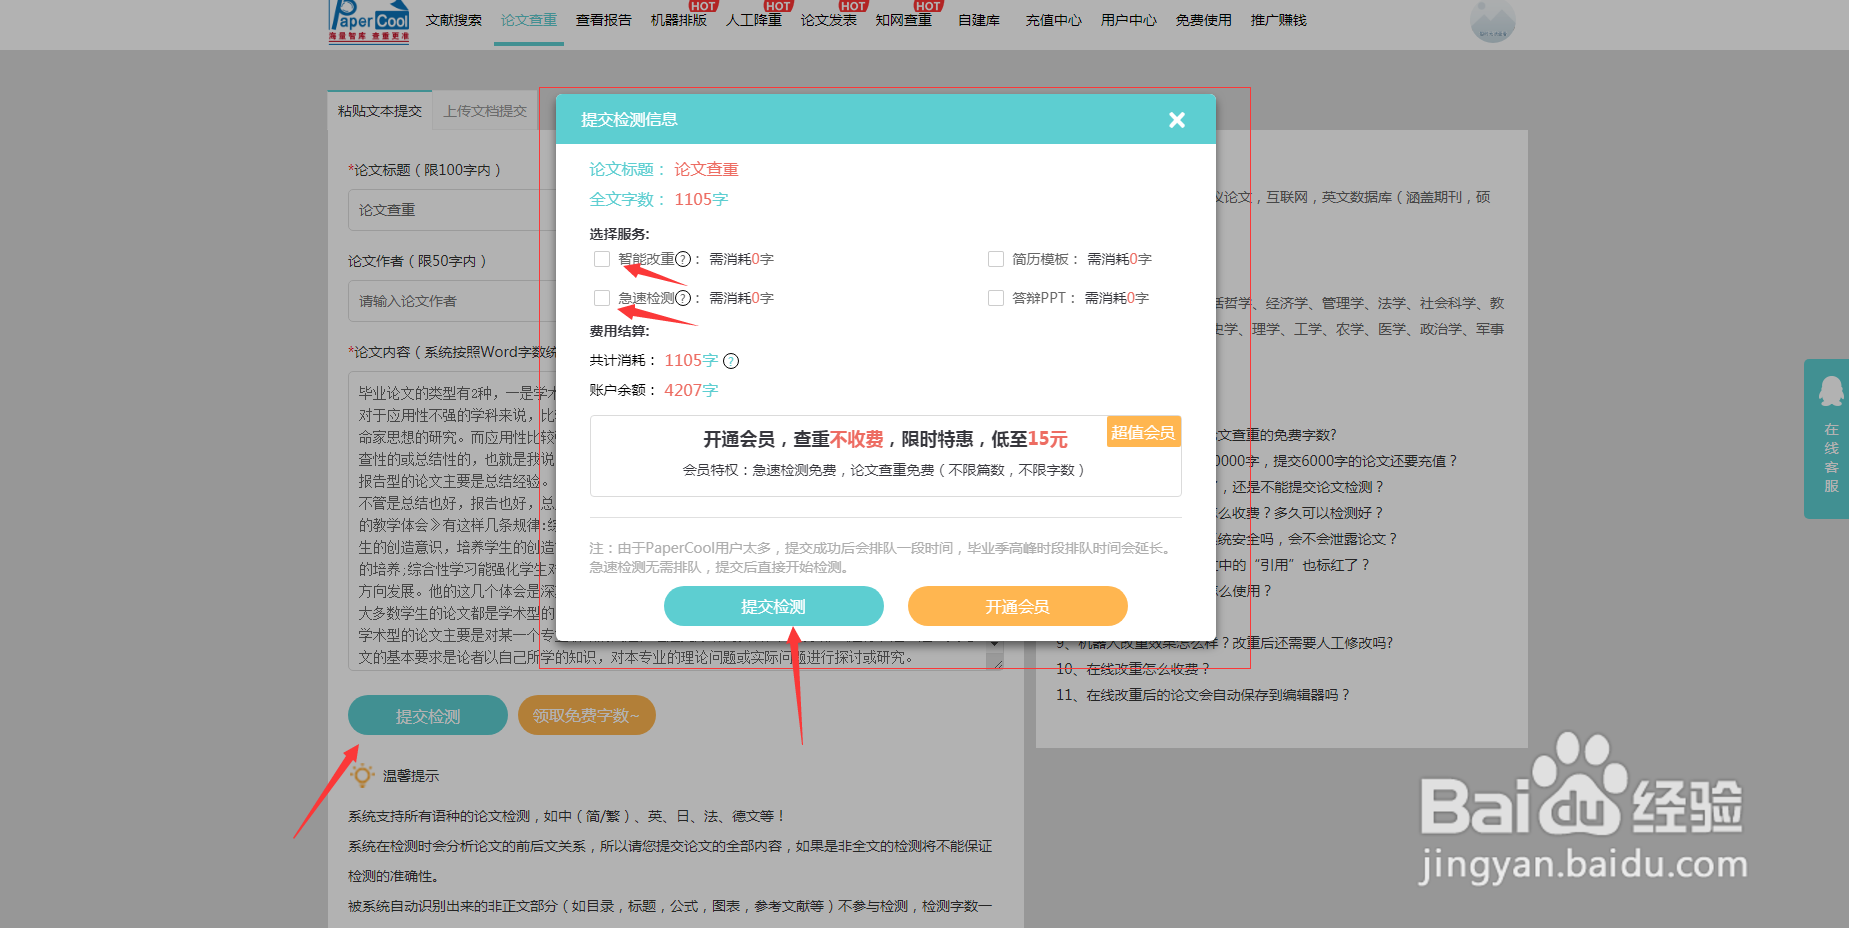Go to 查看报告 in navigation
This screenshot has width=1849, height=928.
point(603,20)
